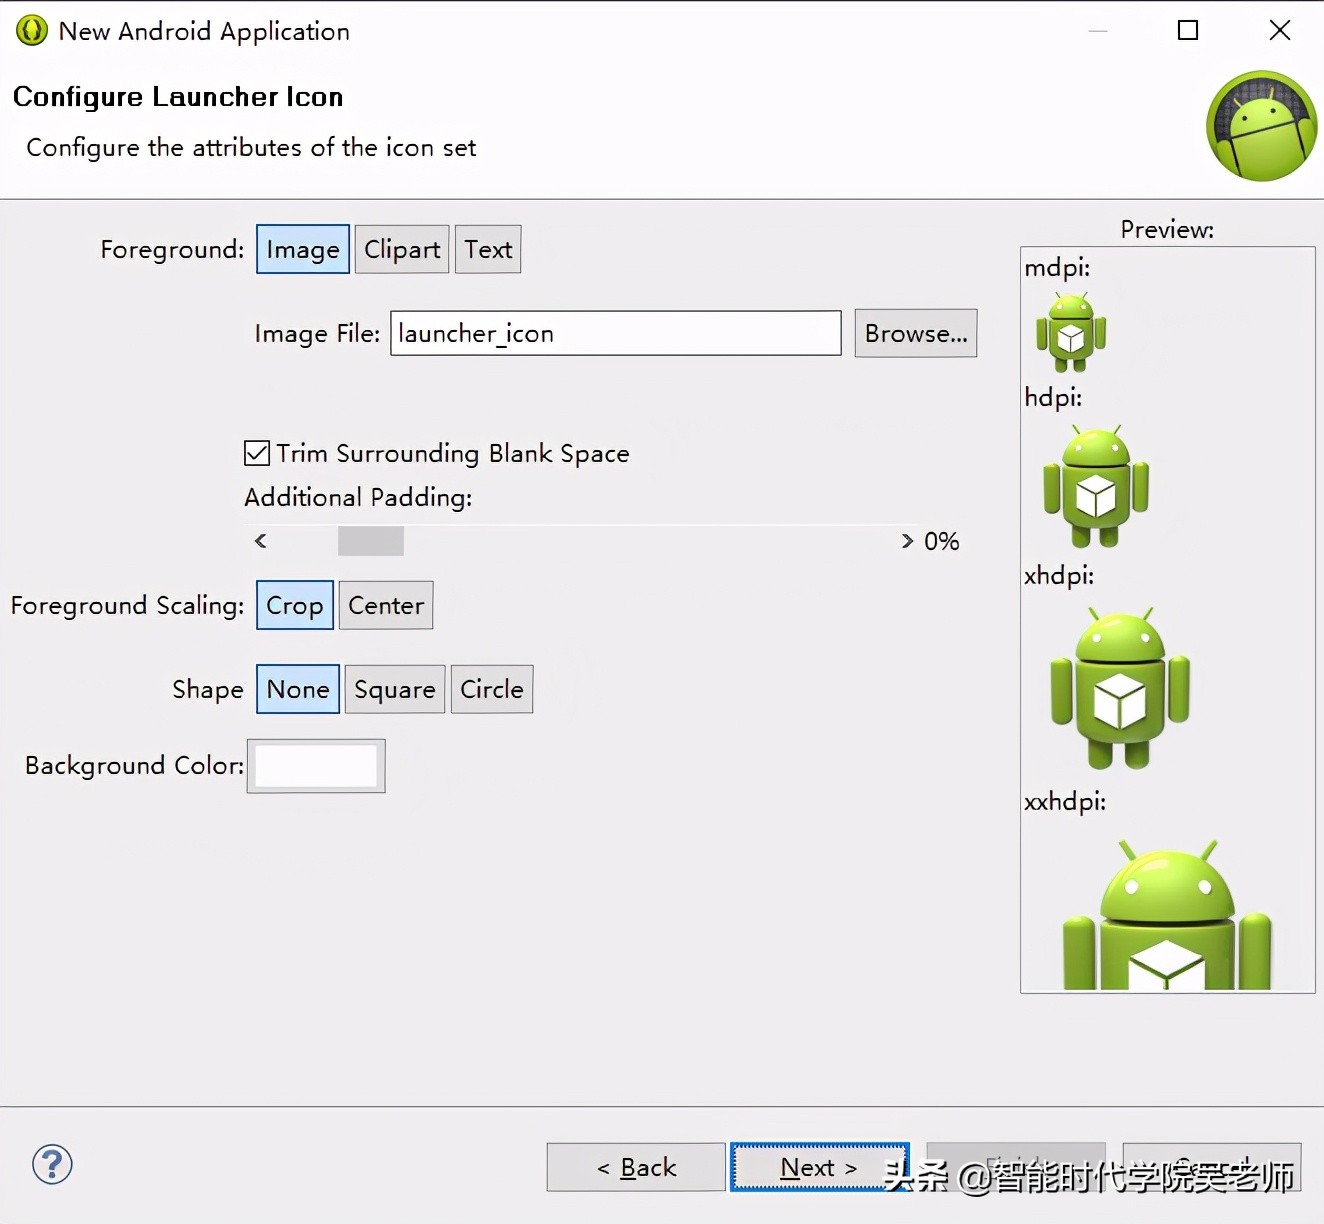Click the Additional Padding slider thumb
Screen dimensions: 1324x1224
[x=371, y=541]
